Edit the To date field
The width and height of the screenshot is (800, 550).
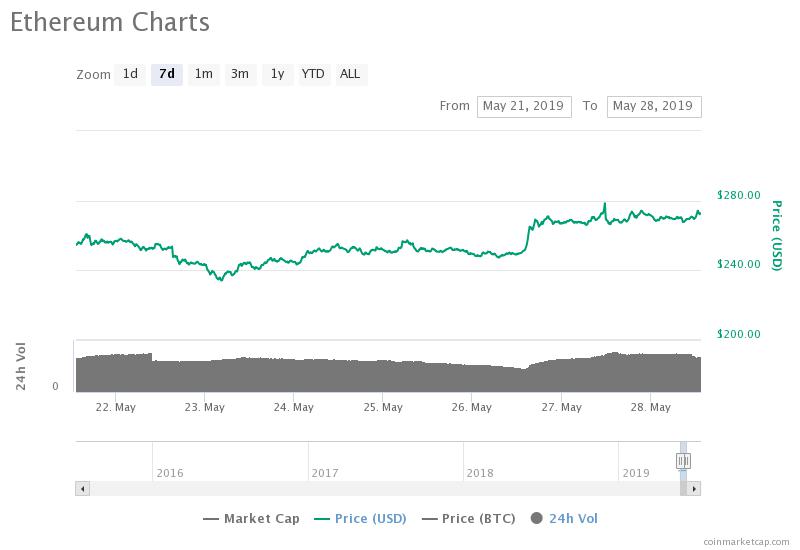pos(654,107)
